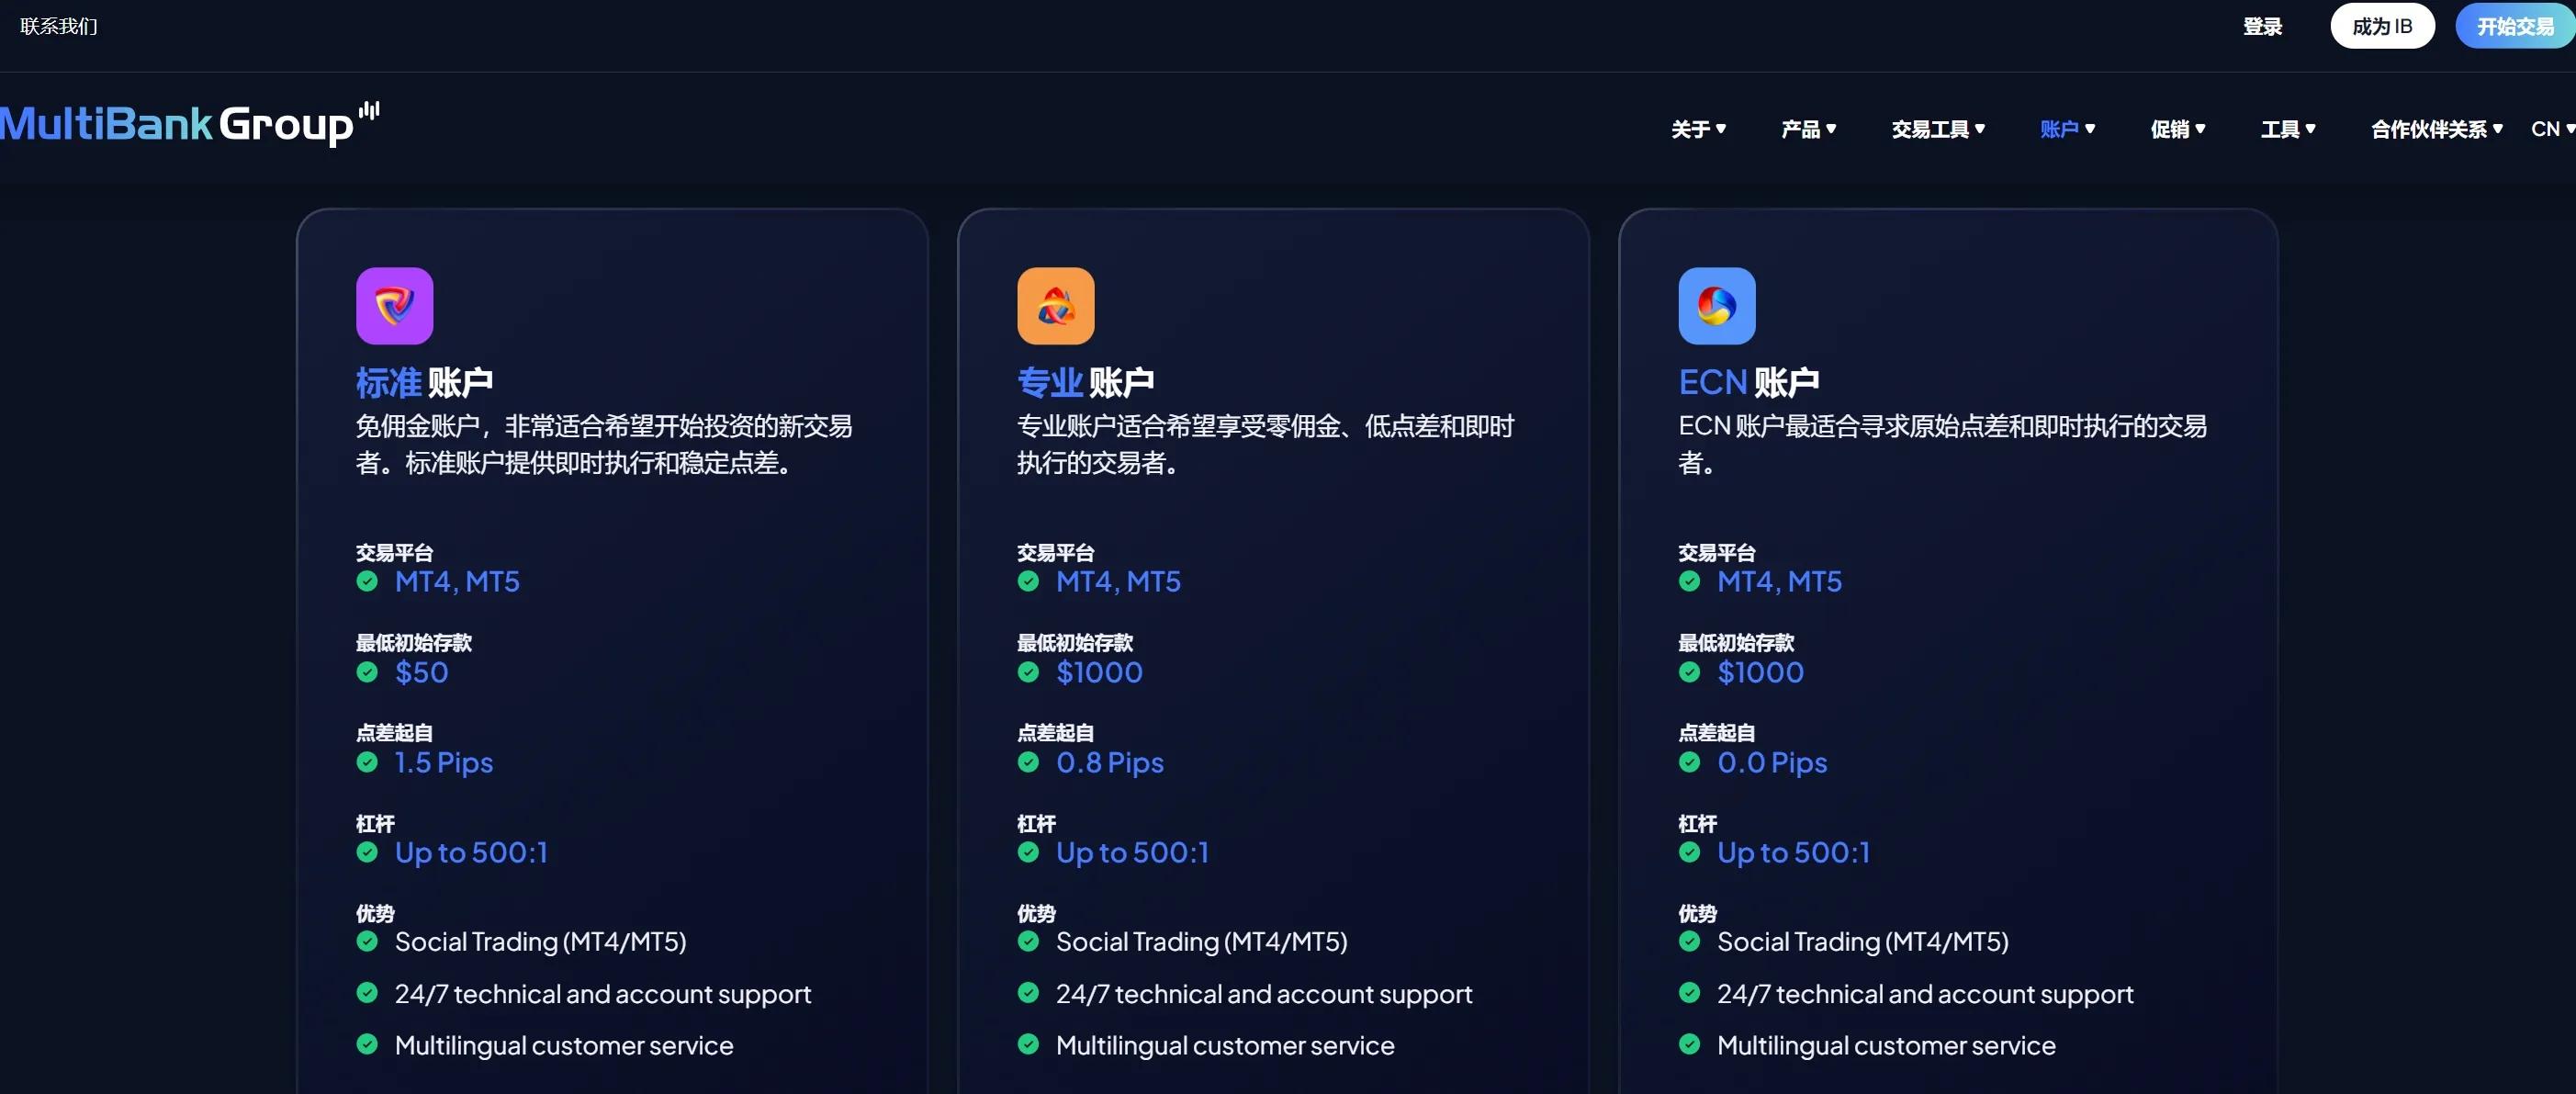This screenshot has width=2576, height=1094.
Task: Click check beside MT4, MT5 in ECN card
Action: [x=1689, y=581]
